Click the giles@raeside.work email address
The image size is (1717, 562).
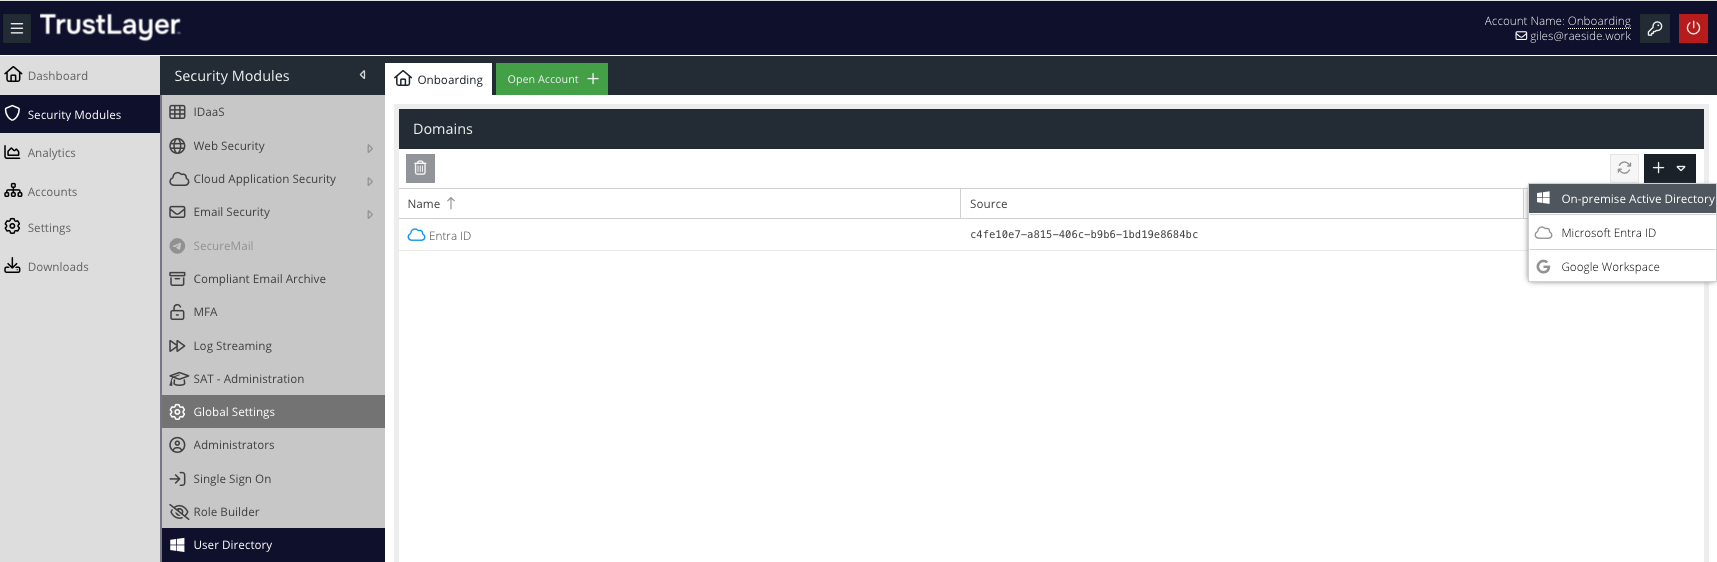tap(1580, 36)
